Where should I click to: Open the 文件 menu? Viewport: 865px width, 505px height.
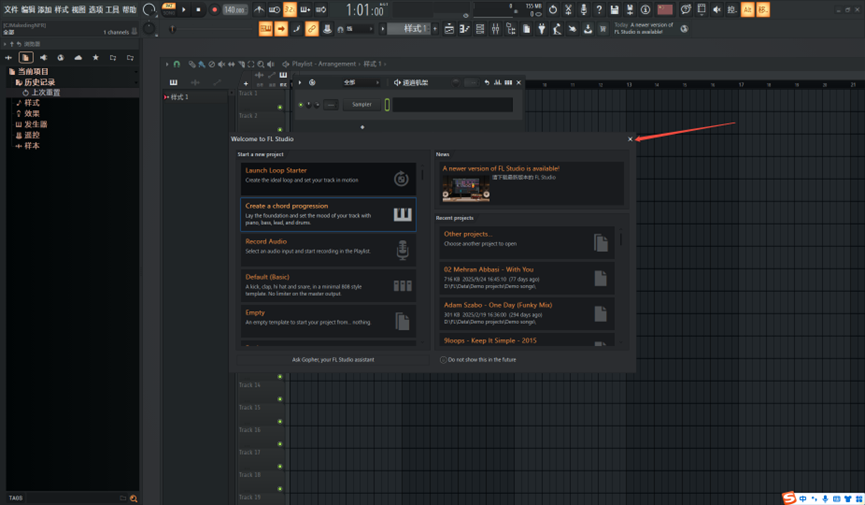click(x=10, y=9)
